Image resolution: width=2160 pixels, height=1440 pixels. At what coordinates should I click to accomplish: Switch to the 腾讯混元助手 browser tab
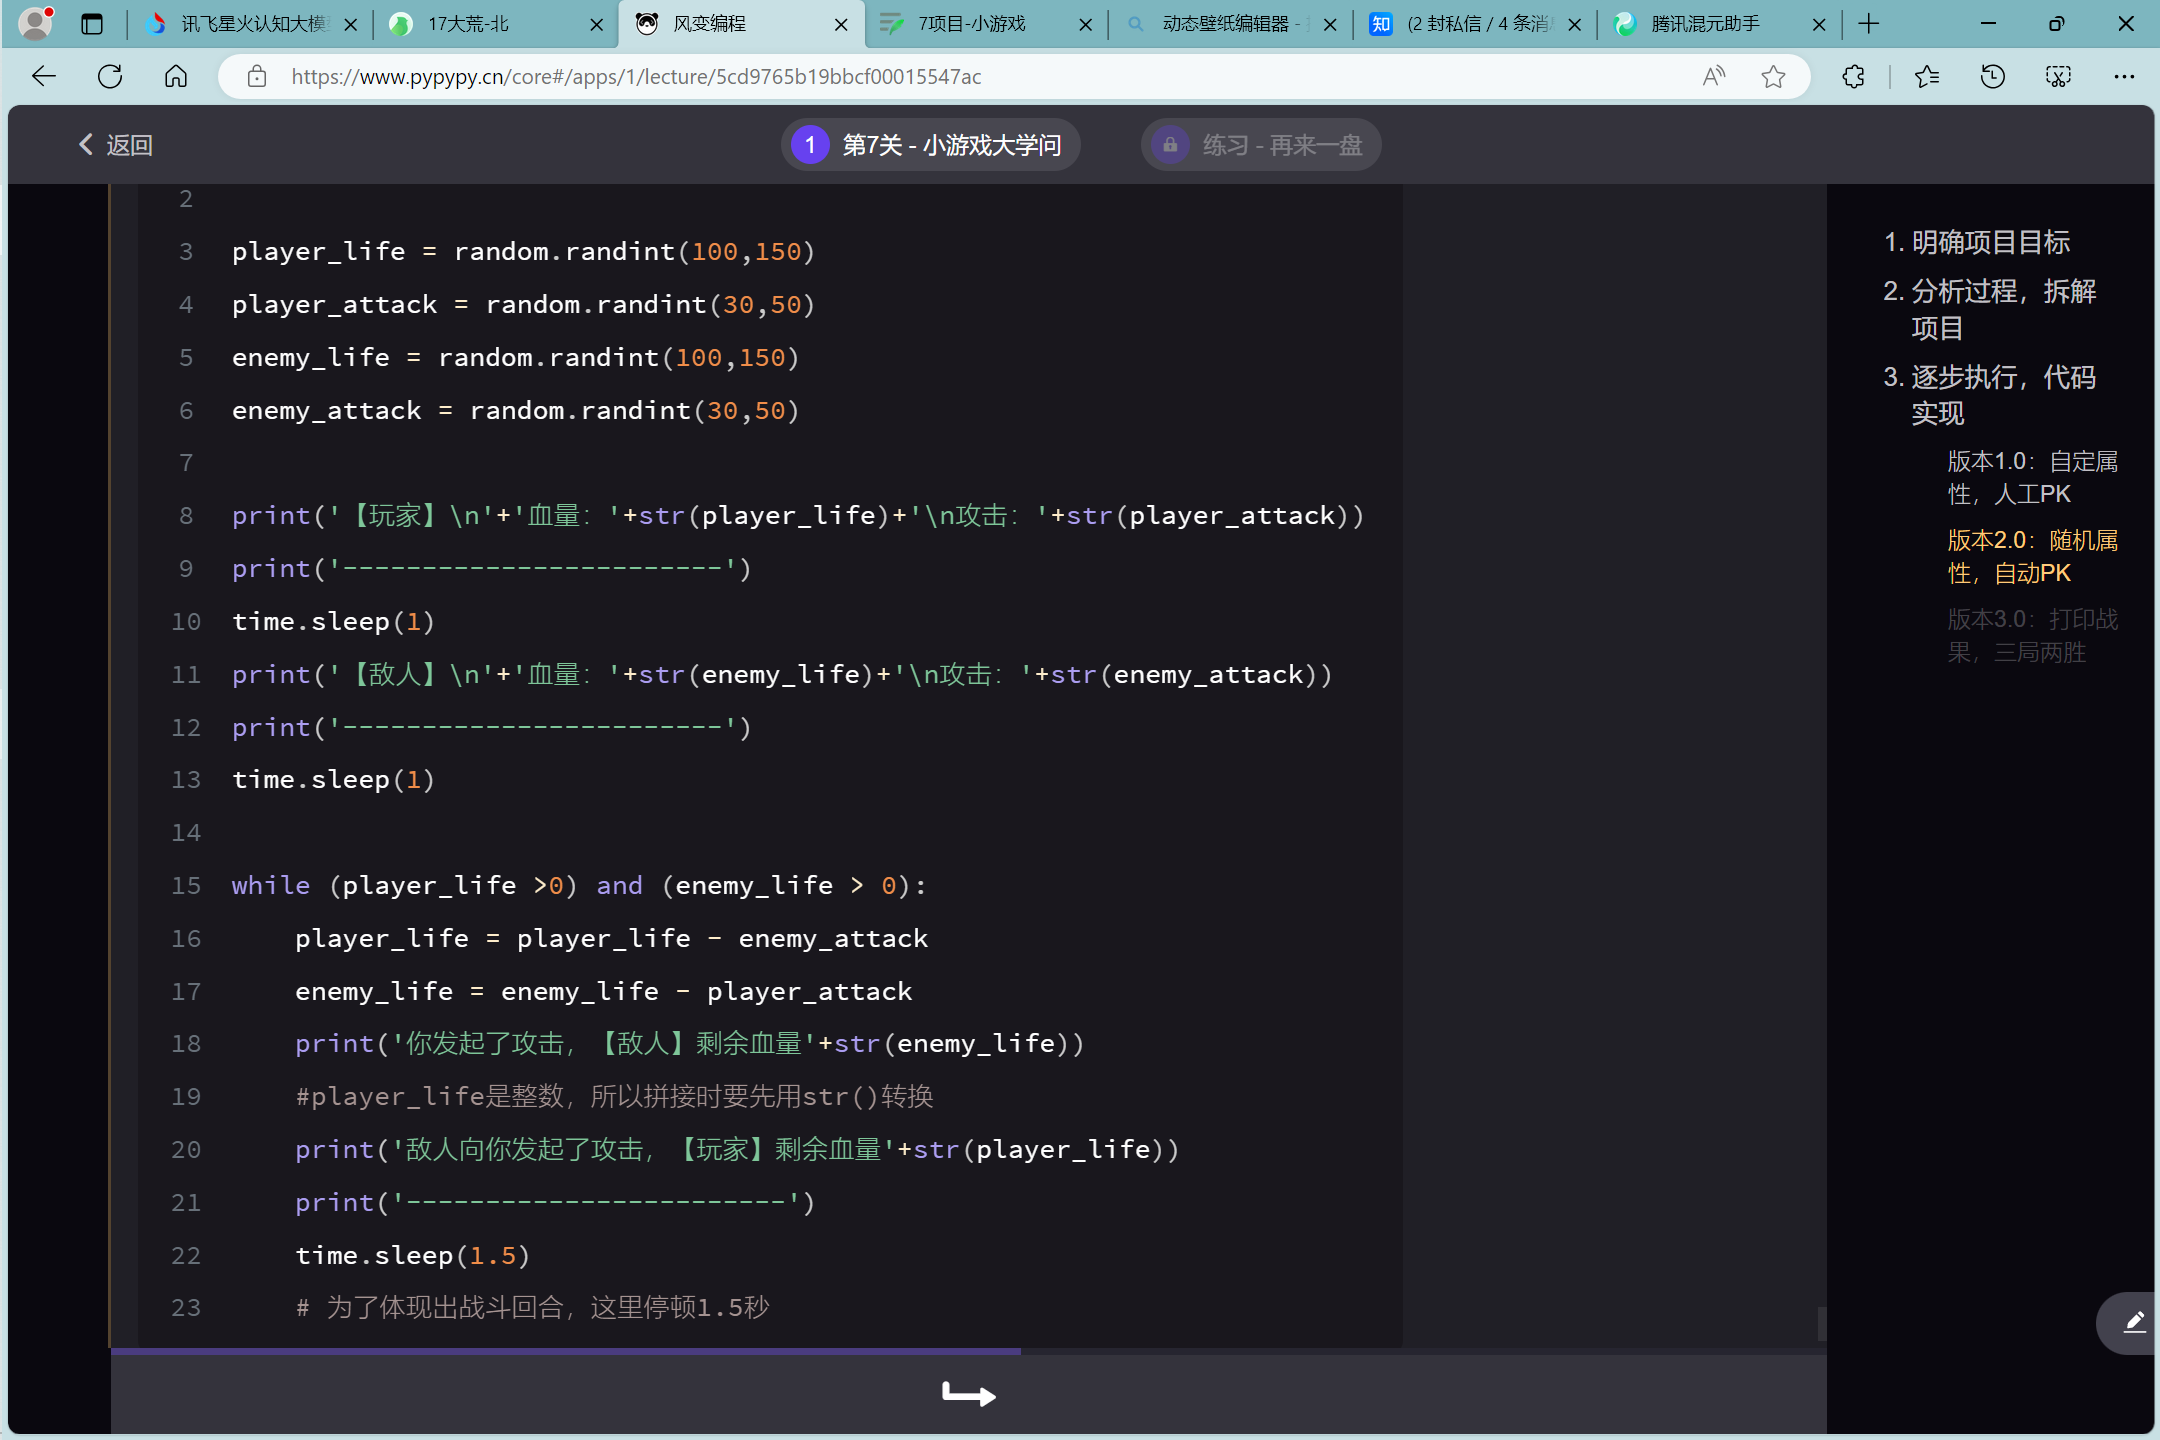(x=1705, y=24)
